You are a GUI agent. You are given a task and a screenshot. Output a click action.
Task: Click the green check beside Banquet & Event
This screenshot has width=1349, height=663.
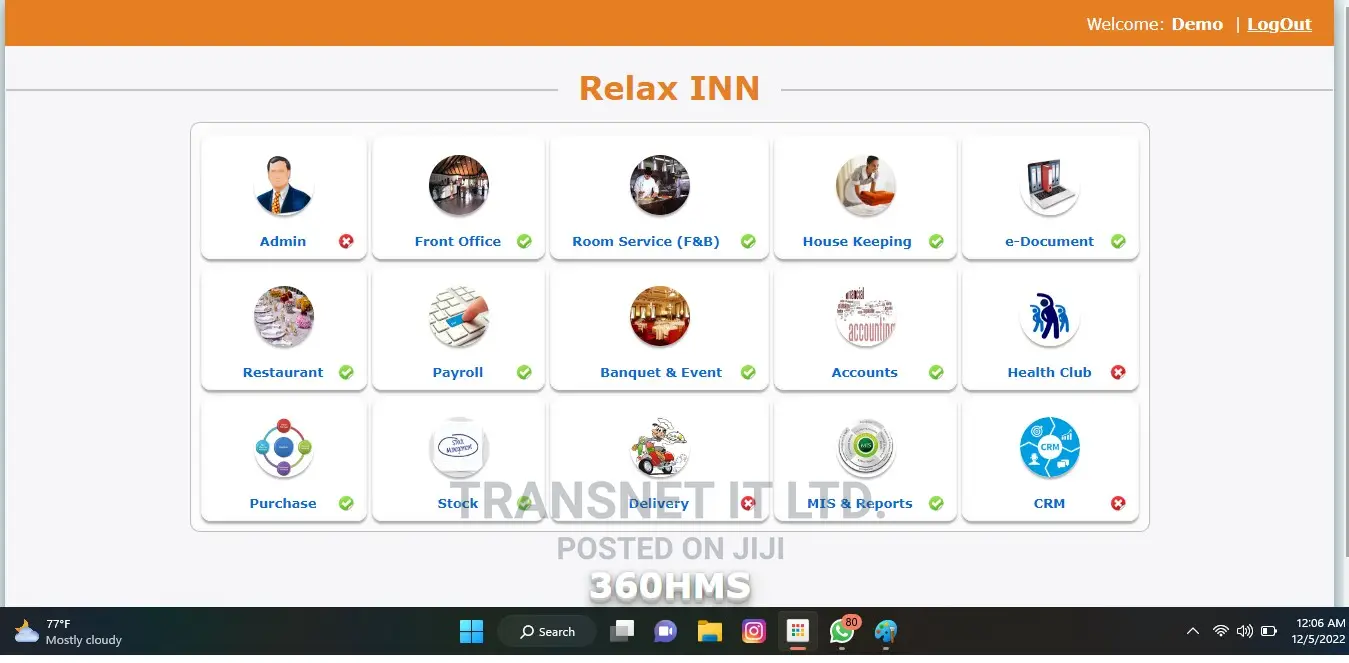748,372
